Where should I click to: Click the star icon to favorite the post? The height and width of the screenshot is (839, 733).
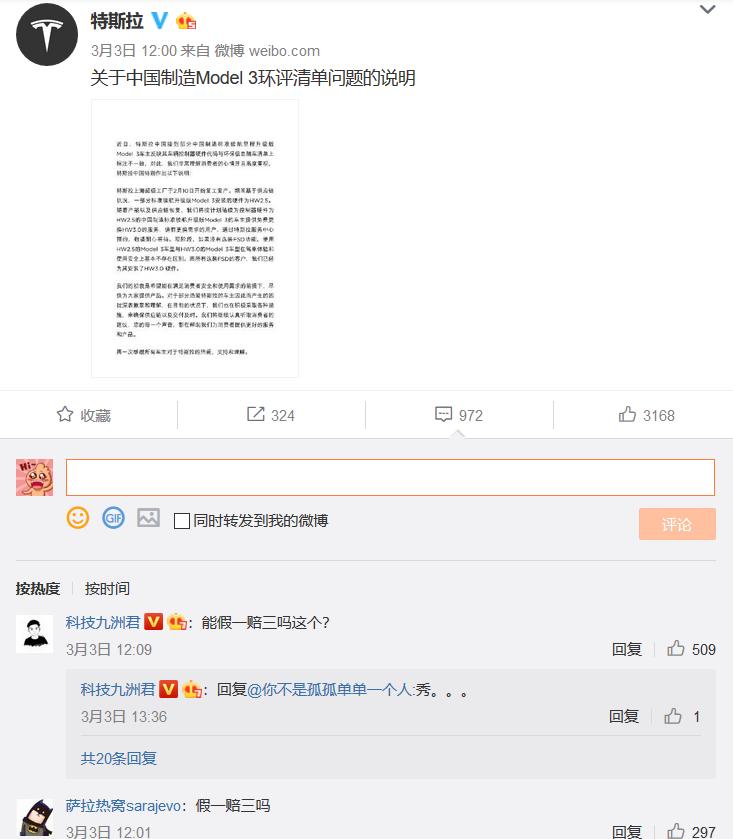click(65, 414)
